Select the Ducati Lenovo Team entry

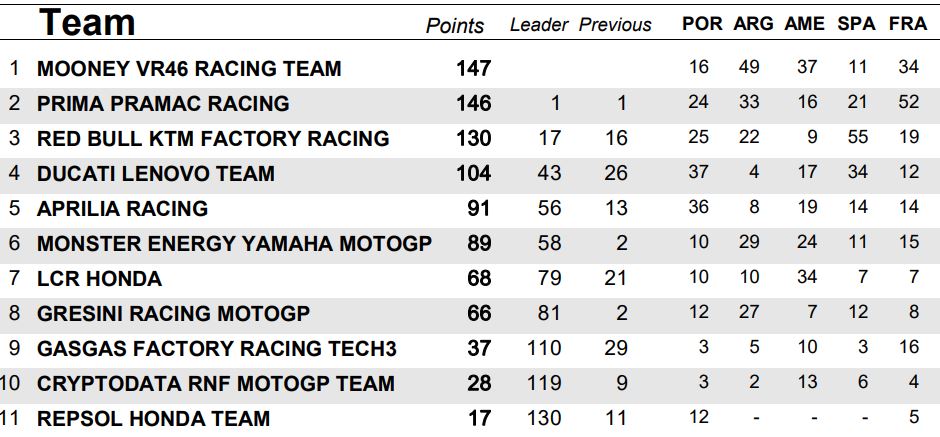(155, 174)
